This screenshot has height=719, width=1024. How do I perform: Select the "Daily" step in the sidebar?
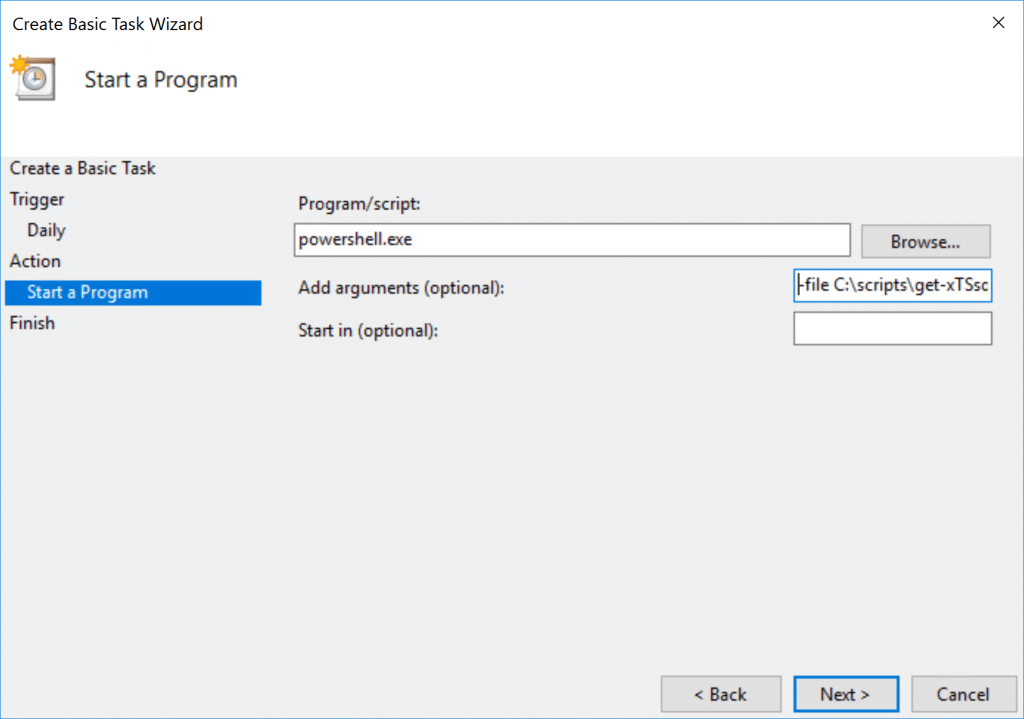(48, 230)
